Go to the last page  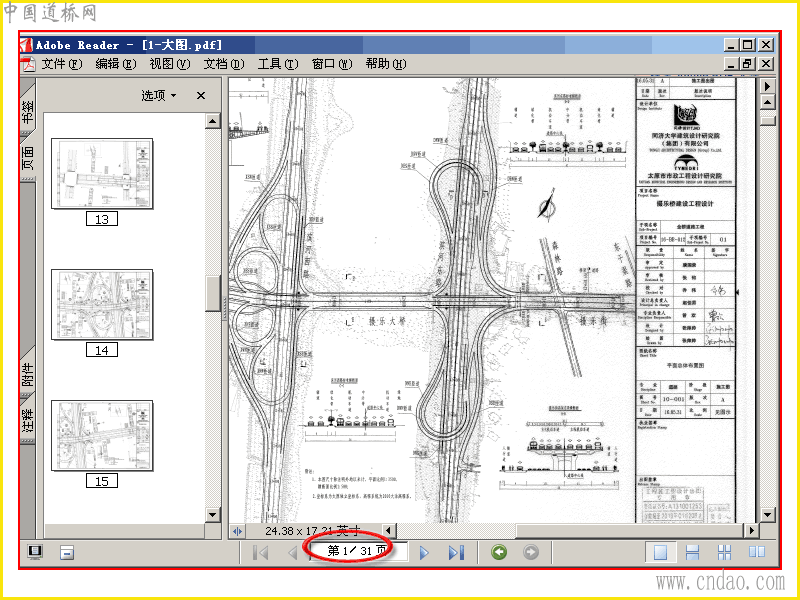pos(456,553)
